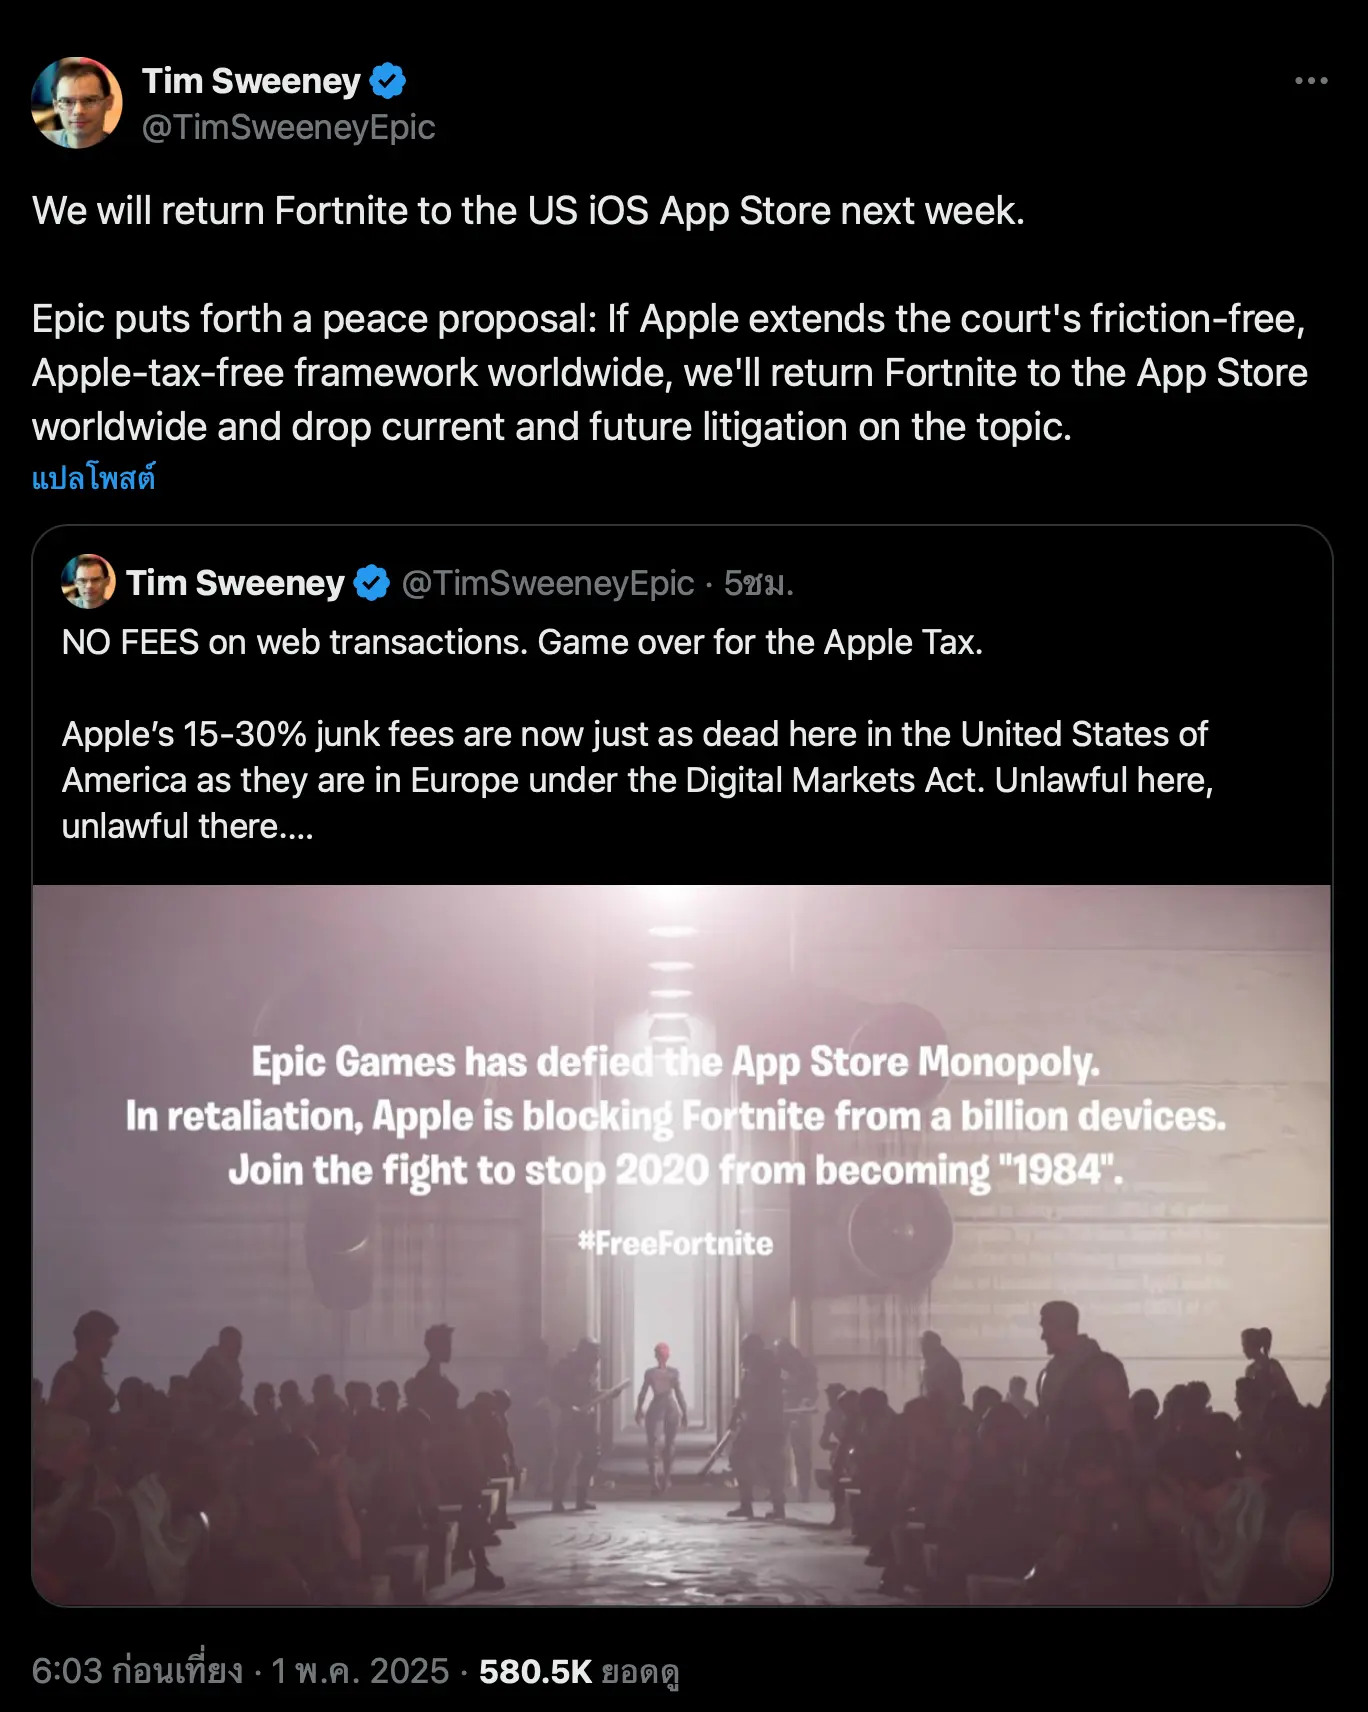Image resolution: width=1368 pixels, height=1712 pixels.
Task: Click the 5ชม. timestamp on the quoted post
Action: click(759, 583)
